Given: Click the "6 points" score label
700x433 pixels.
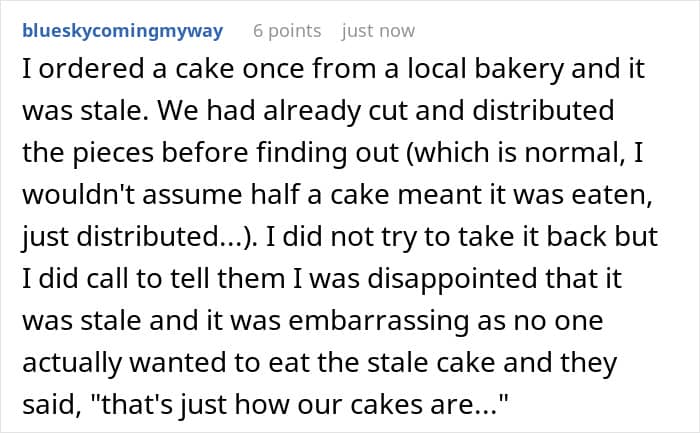Looking at the screenshot, I should pos(286,31).
